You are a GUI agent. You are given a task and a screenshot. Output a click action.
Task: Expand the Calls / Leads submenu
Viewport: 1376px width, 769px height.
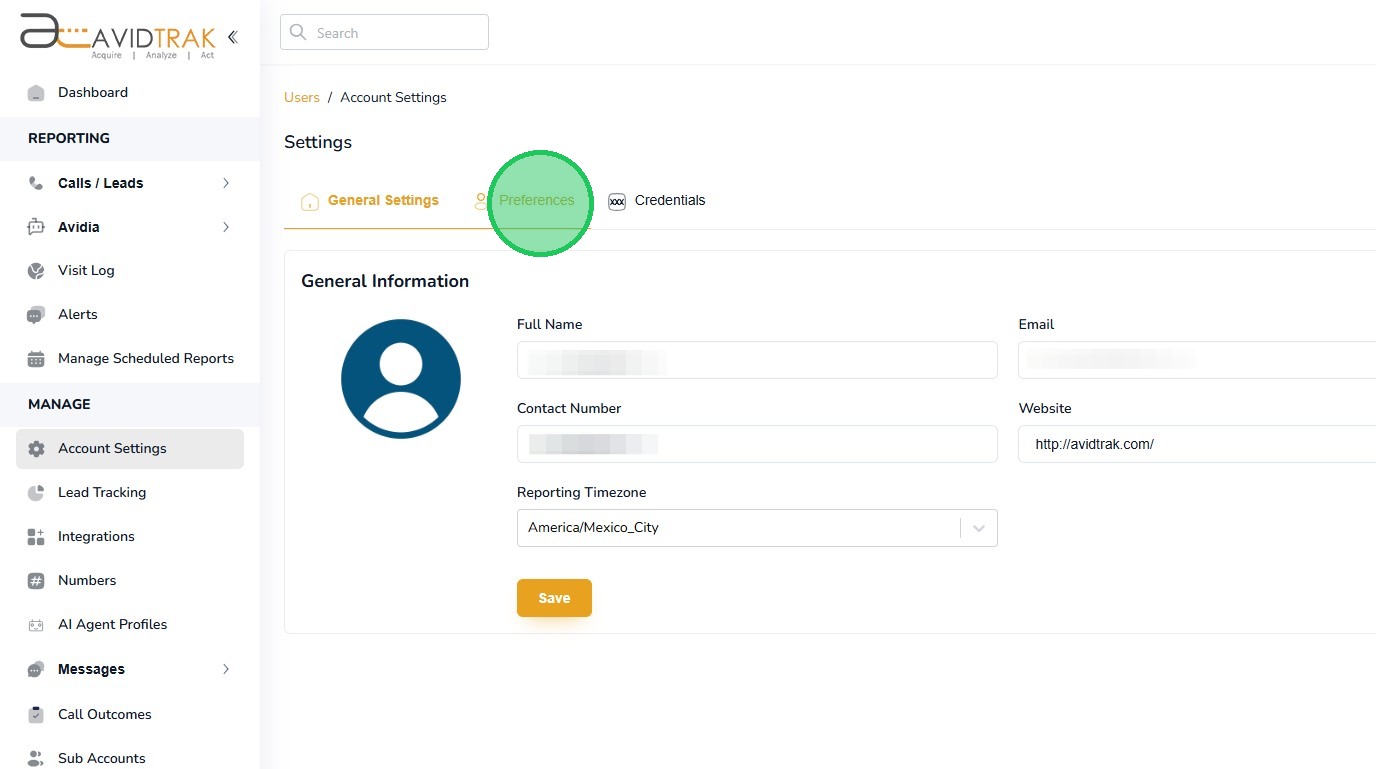tap(226, 183)
